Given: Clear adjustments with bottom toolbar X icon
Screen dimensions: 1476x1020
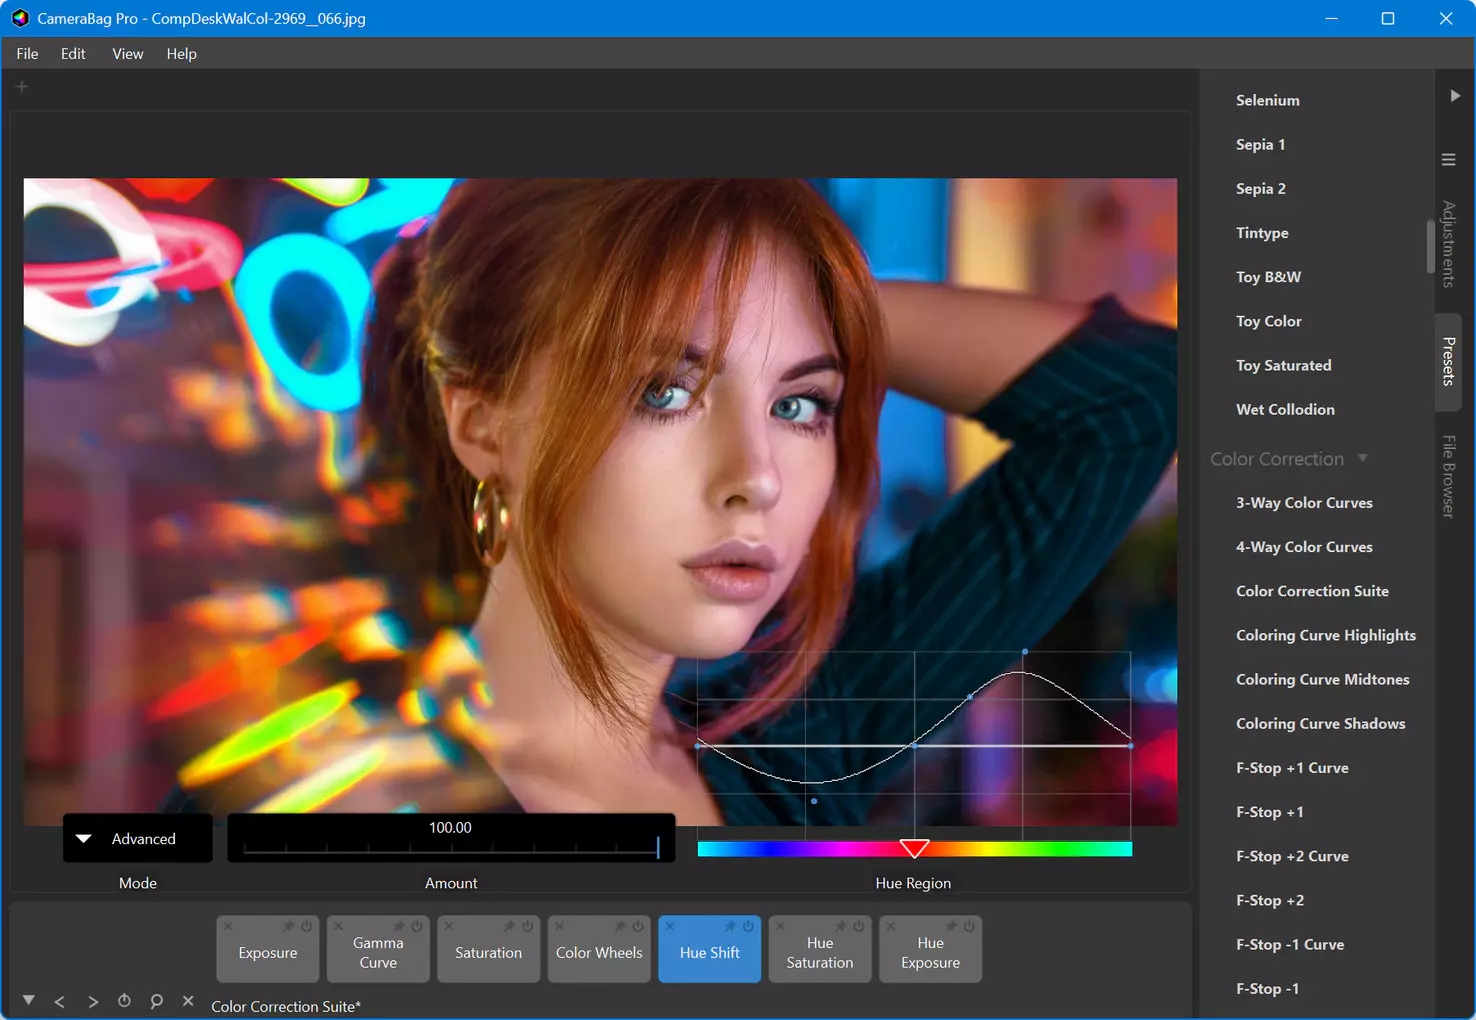Looking at the screenshot, I should tap(188, 1001).
